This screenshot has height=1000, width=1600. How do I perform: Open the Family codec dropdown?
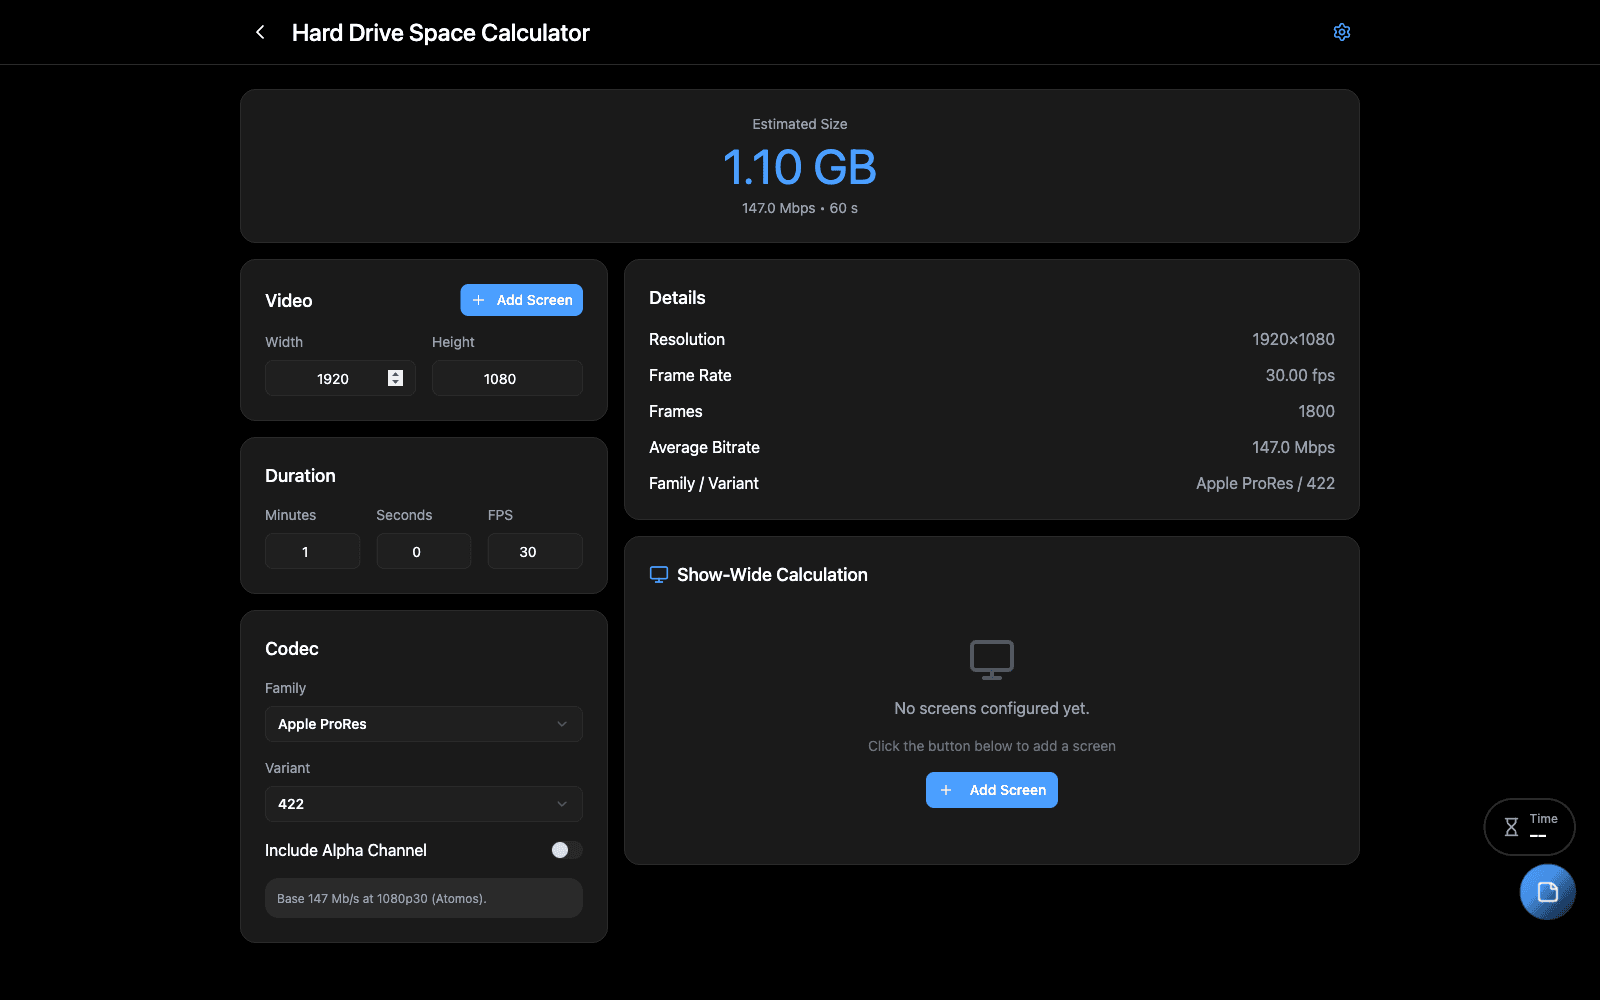424,724
